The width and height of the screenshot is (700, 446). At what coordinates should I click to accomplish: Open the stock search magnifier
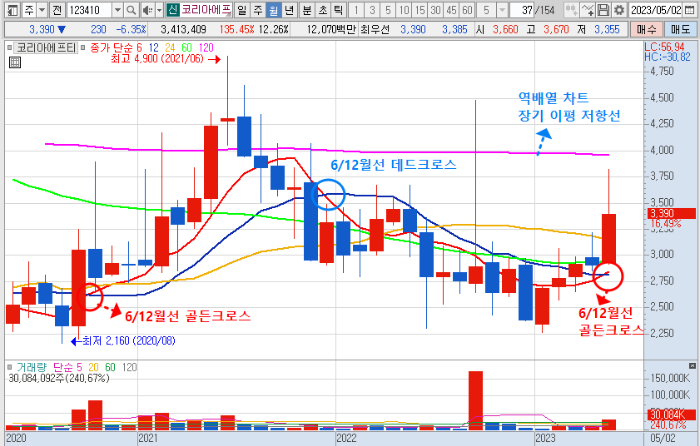(131, 10)
